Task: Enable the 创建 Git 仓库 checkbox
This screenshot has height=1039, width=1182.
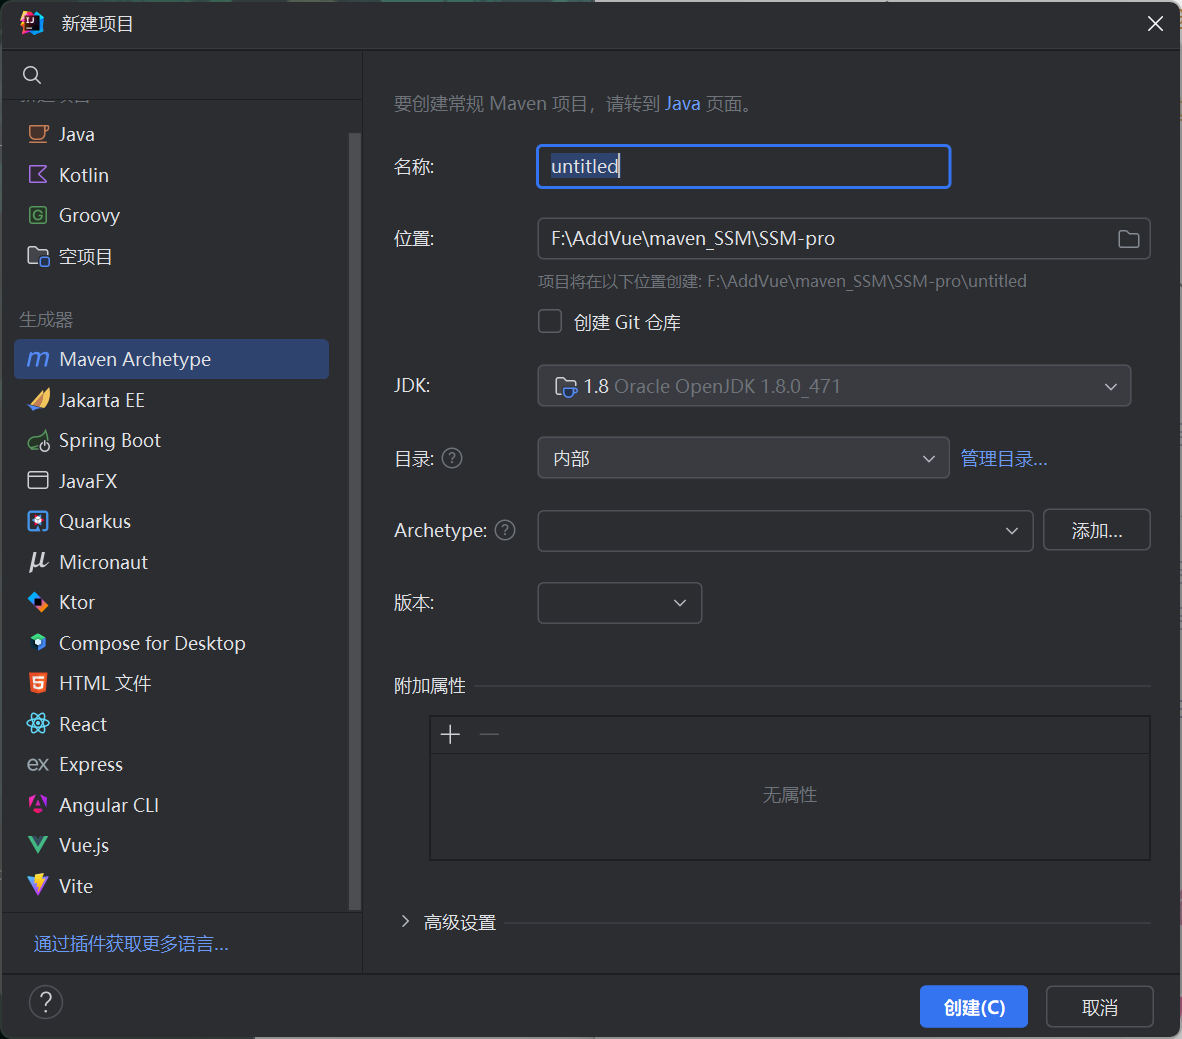Action: pos(550,322)
